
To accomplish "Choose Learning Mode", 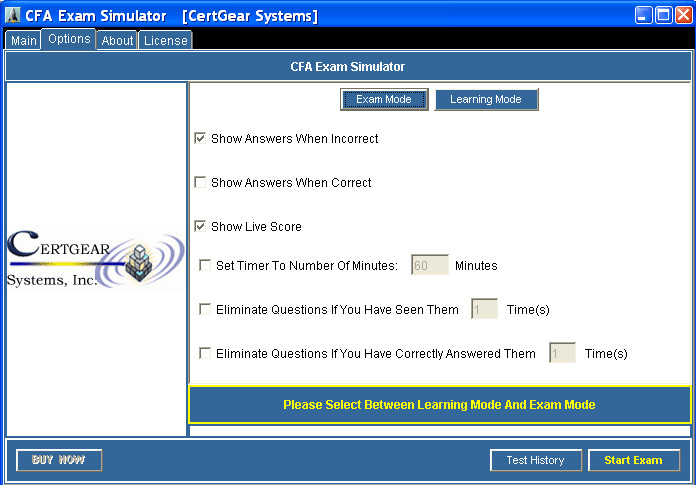I will point(486,99).
